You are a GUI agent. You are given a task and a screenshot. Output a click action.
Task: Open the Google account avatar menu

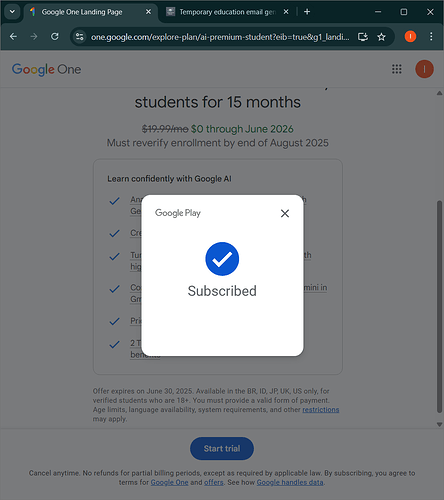[424, 69]
